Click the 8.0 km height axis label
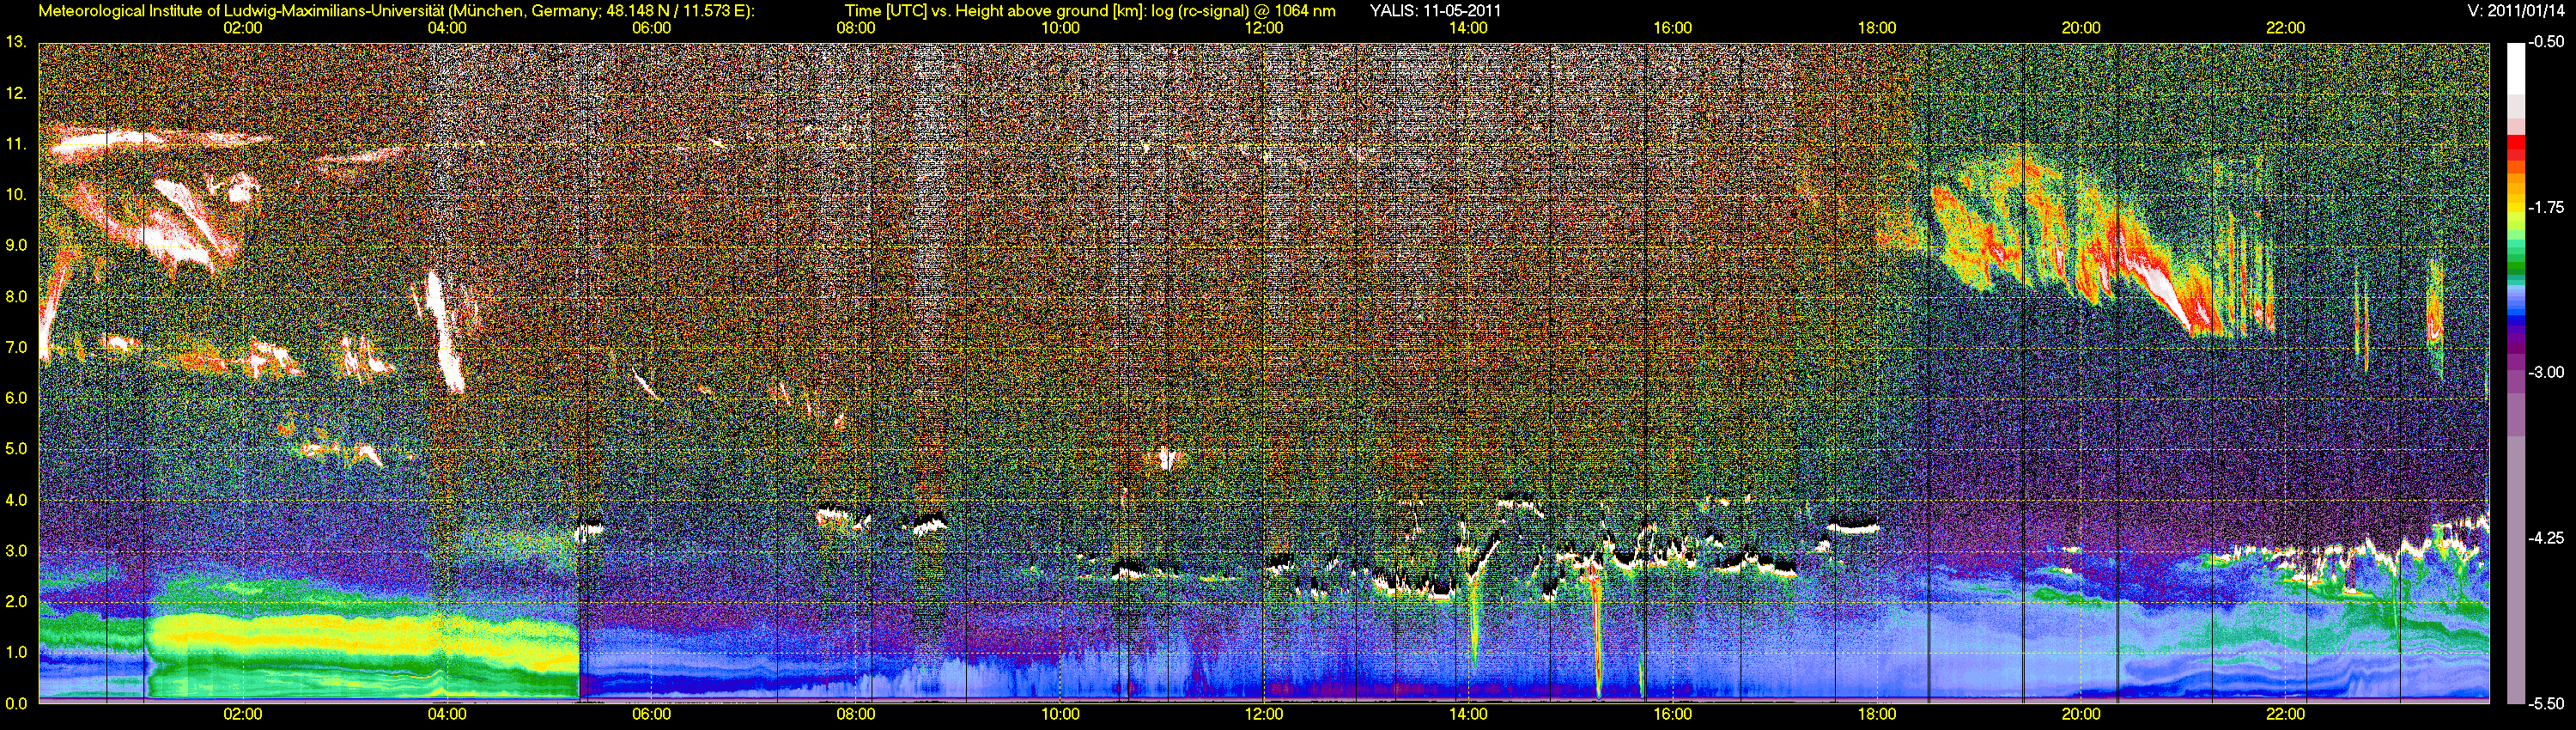 (x=16, y=297)
